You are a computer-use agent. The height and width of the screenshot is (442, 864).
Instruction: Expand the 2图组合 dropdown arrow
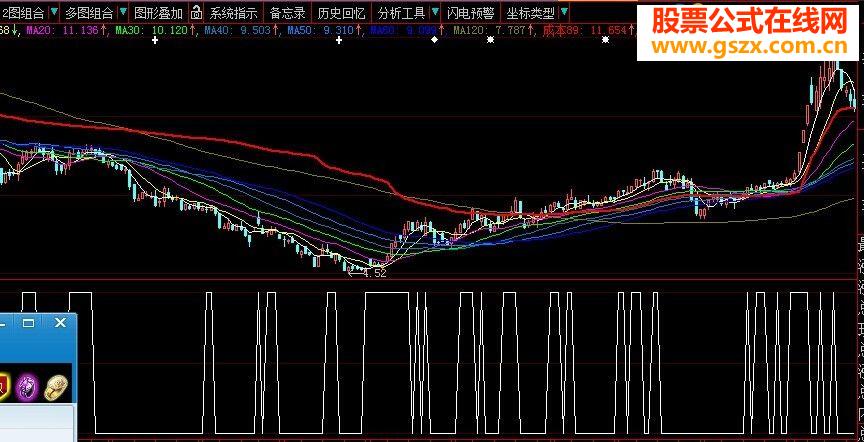pyautogui.click(x=54, y=12)
